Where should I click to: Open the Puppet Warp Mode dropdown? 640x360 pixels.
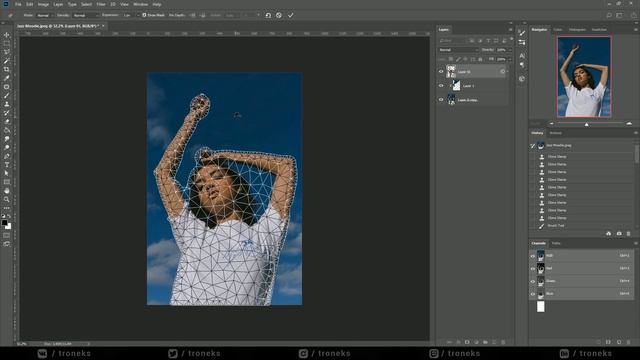click(44, 15)
